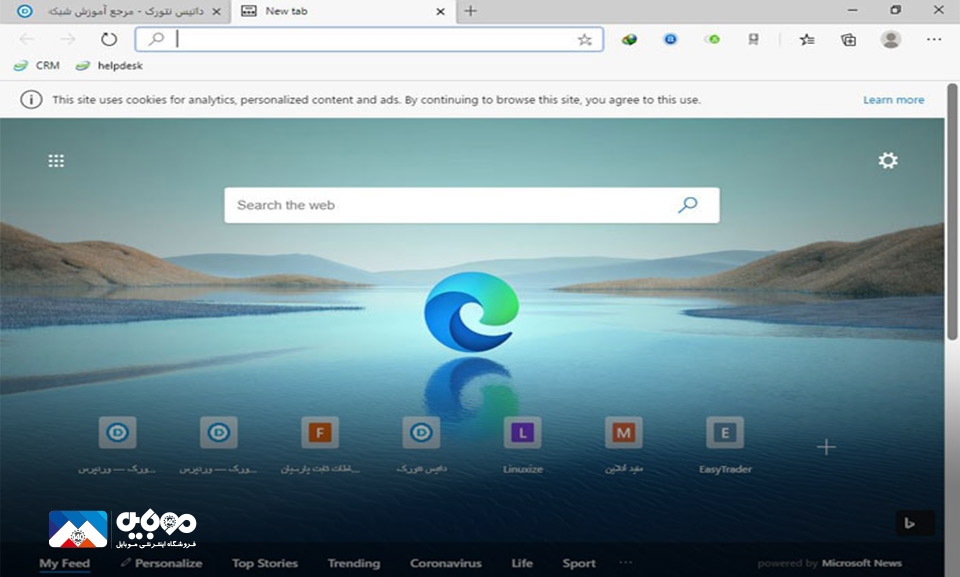Screen dimensions: 960x577
Task: Refresh the current page
Action: (x=109, y=40)
